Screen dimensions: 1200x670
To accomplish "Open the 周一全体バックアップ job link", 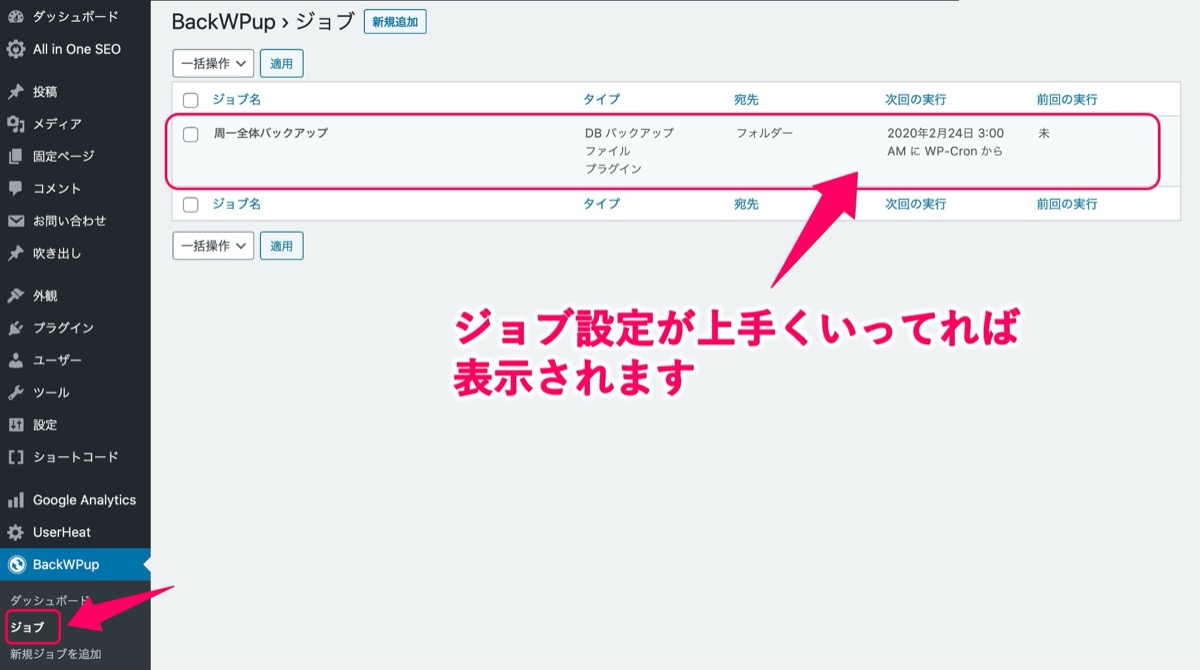I will [271, 133].
